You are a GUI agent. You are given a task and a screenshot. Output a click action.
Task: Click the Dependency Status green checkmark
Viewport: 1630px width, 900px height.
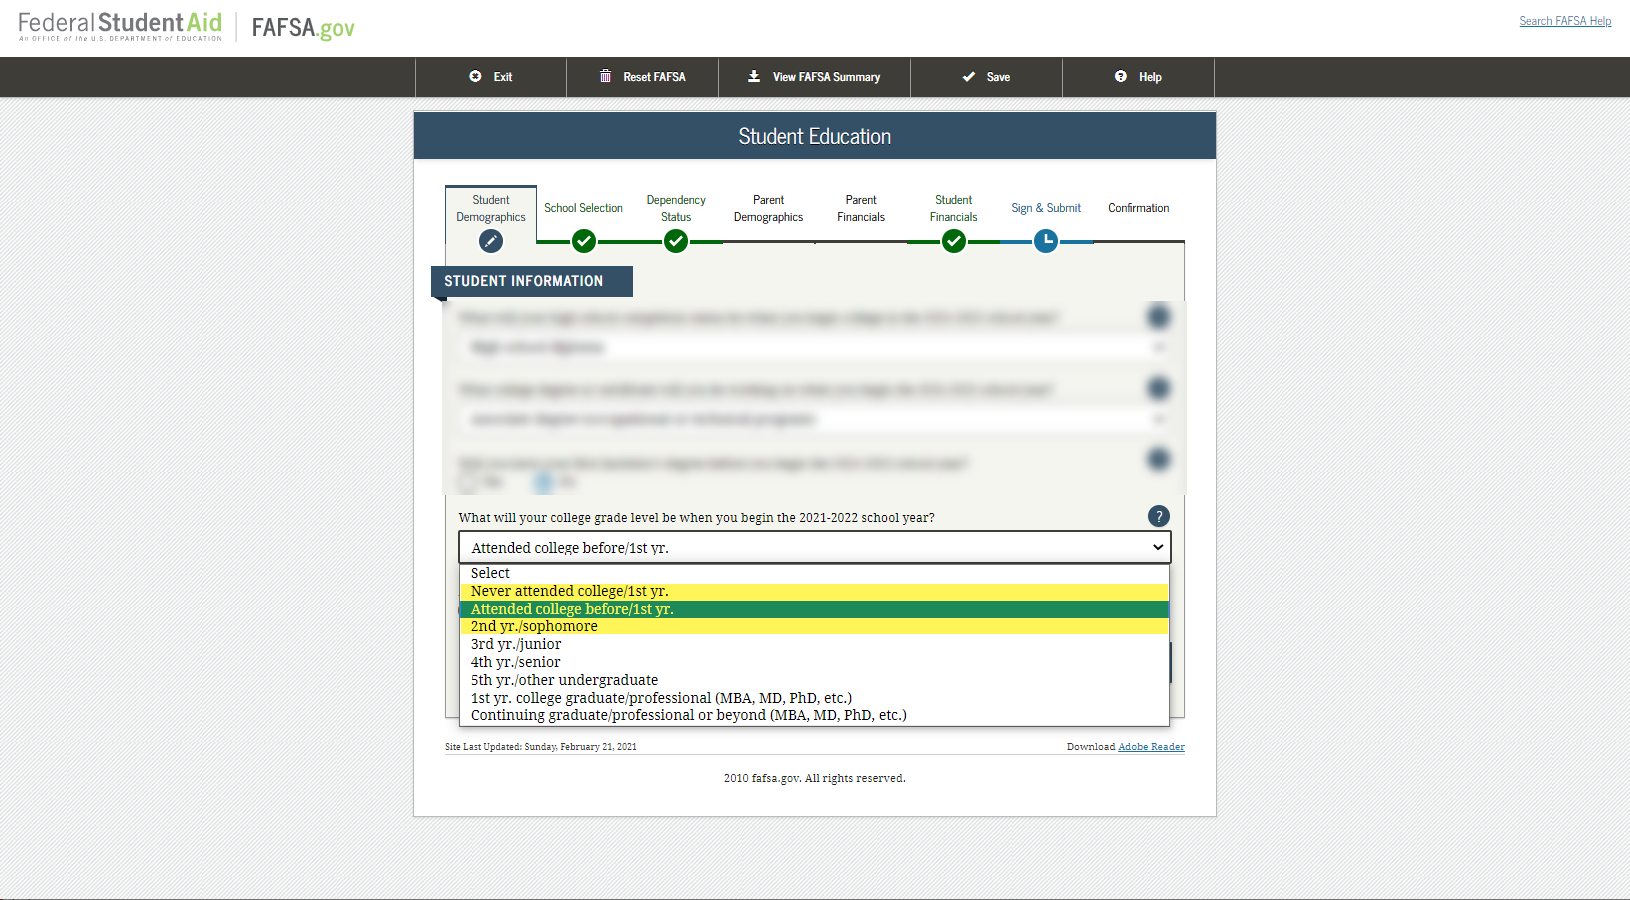676,241
